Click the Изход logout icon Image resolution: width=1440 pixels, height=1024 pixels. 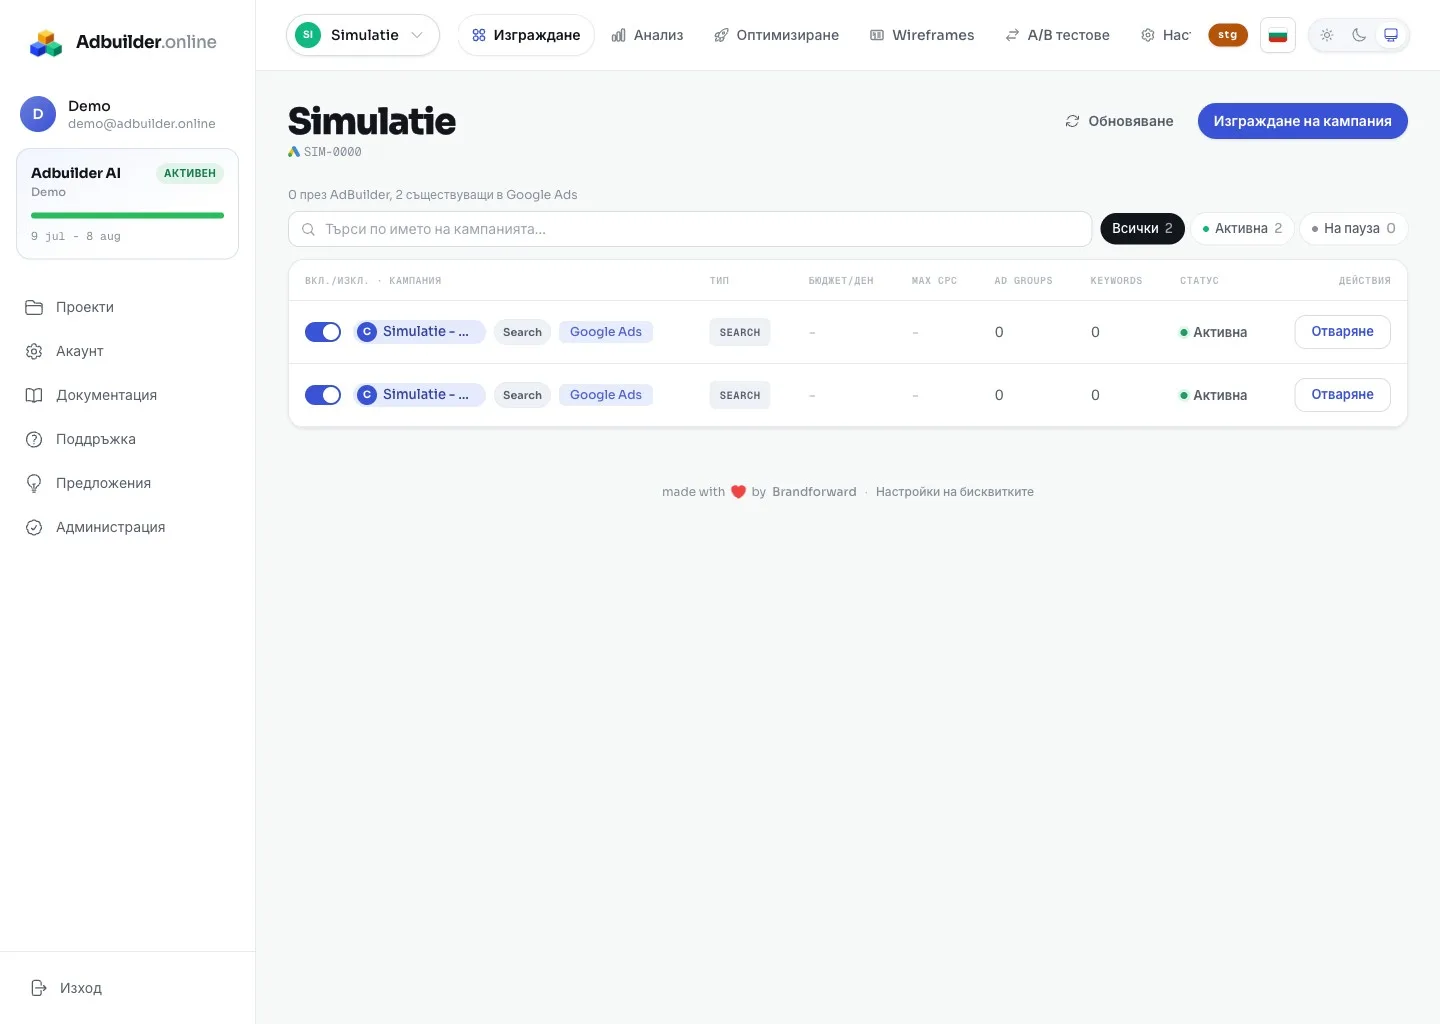coord(39,988)
